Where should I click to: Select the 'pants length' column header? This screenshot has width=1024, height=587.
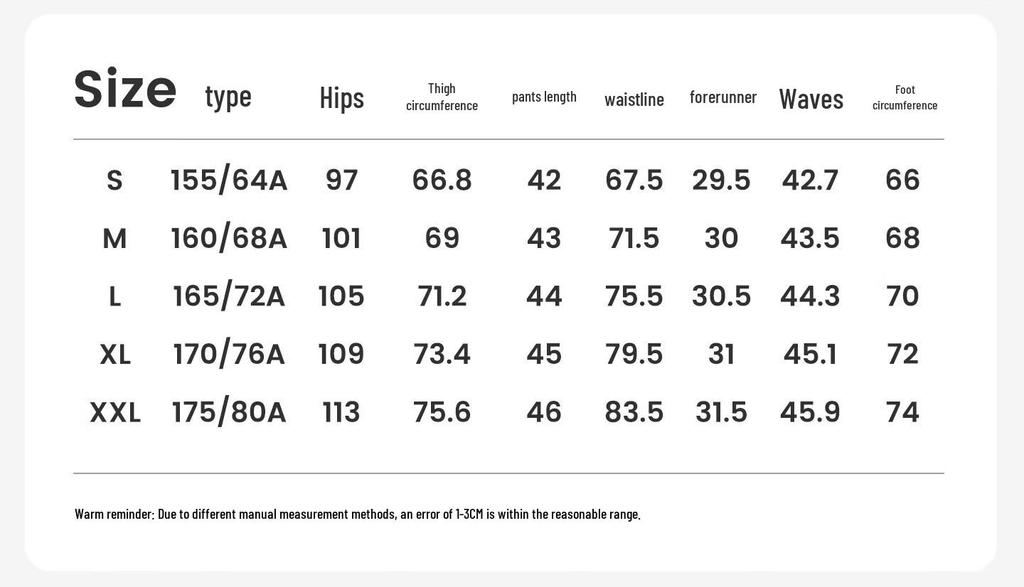coord(544,97)
